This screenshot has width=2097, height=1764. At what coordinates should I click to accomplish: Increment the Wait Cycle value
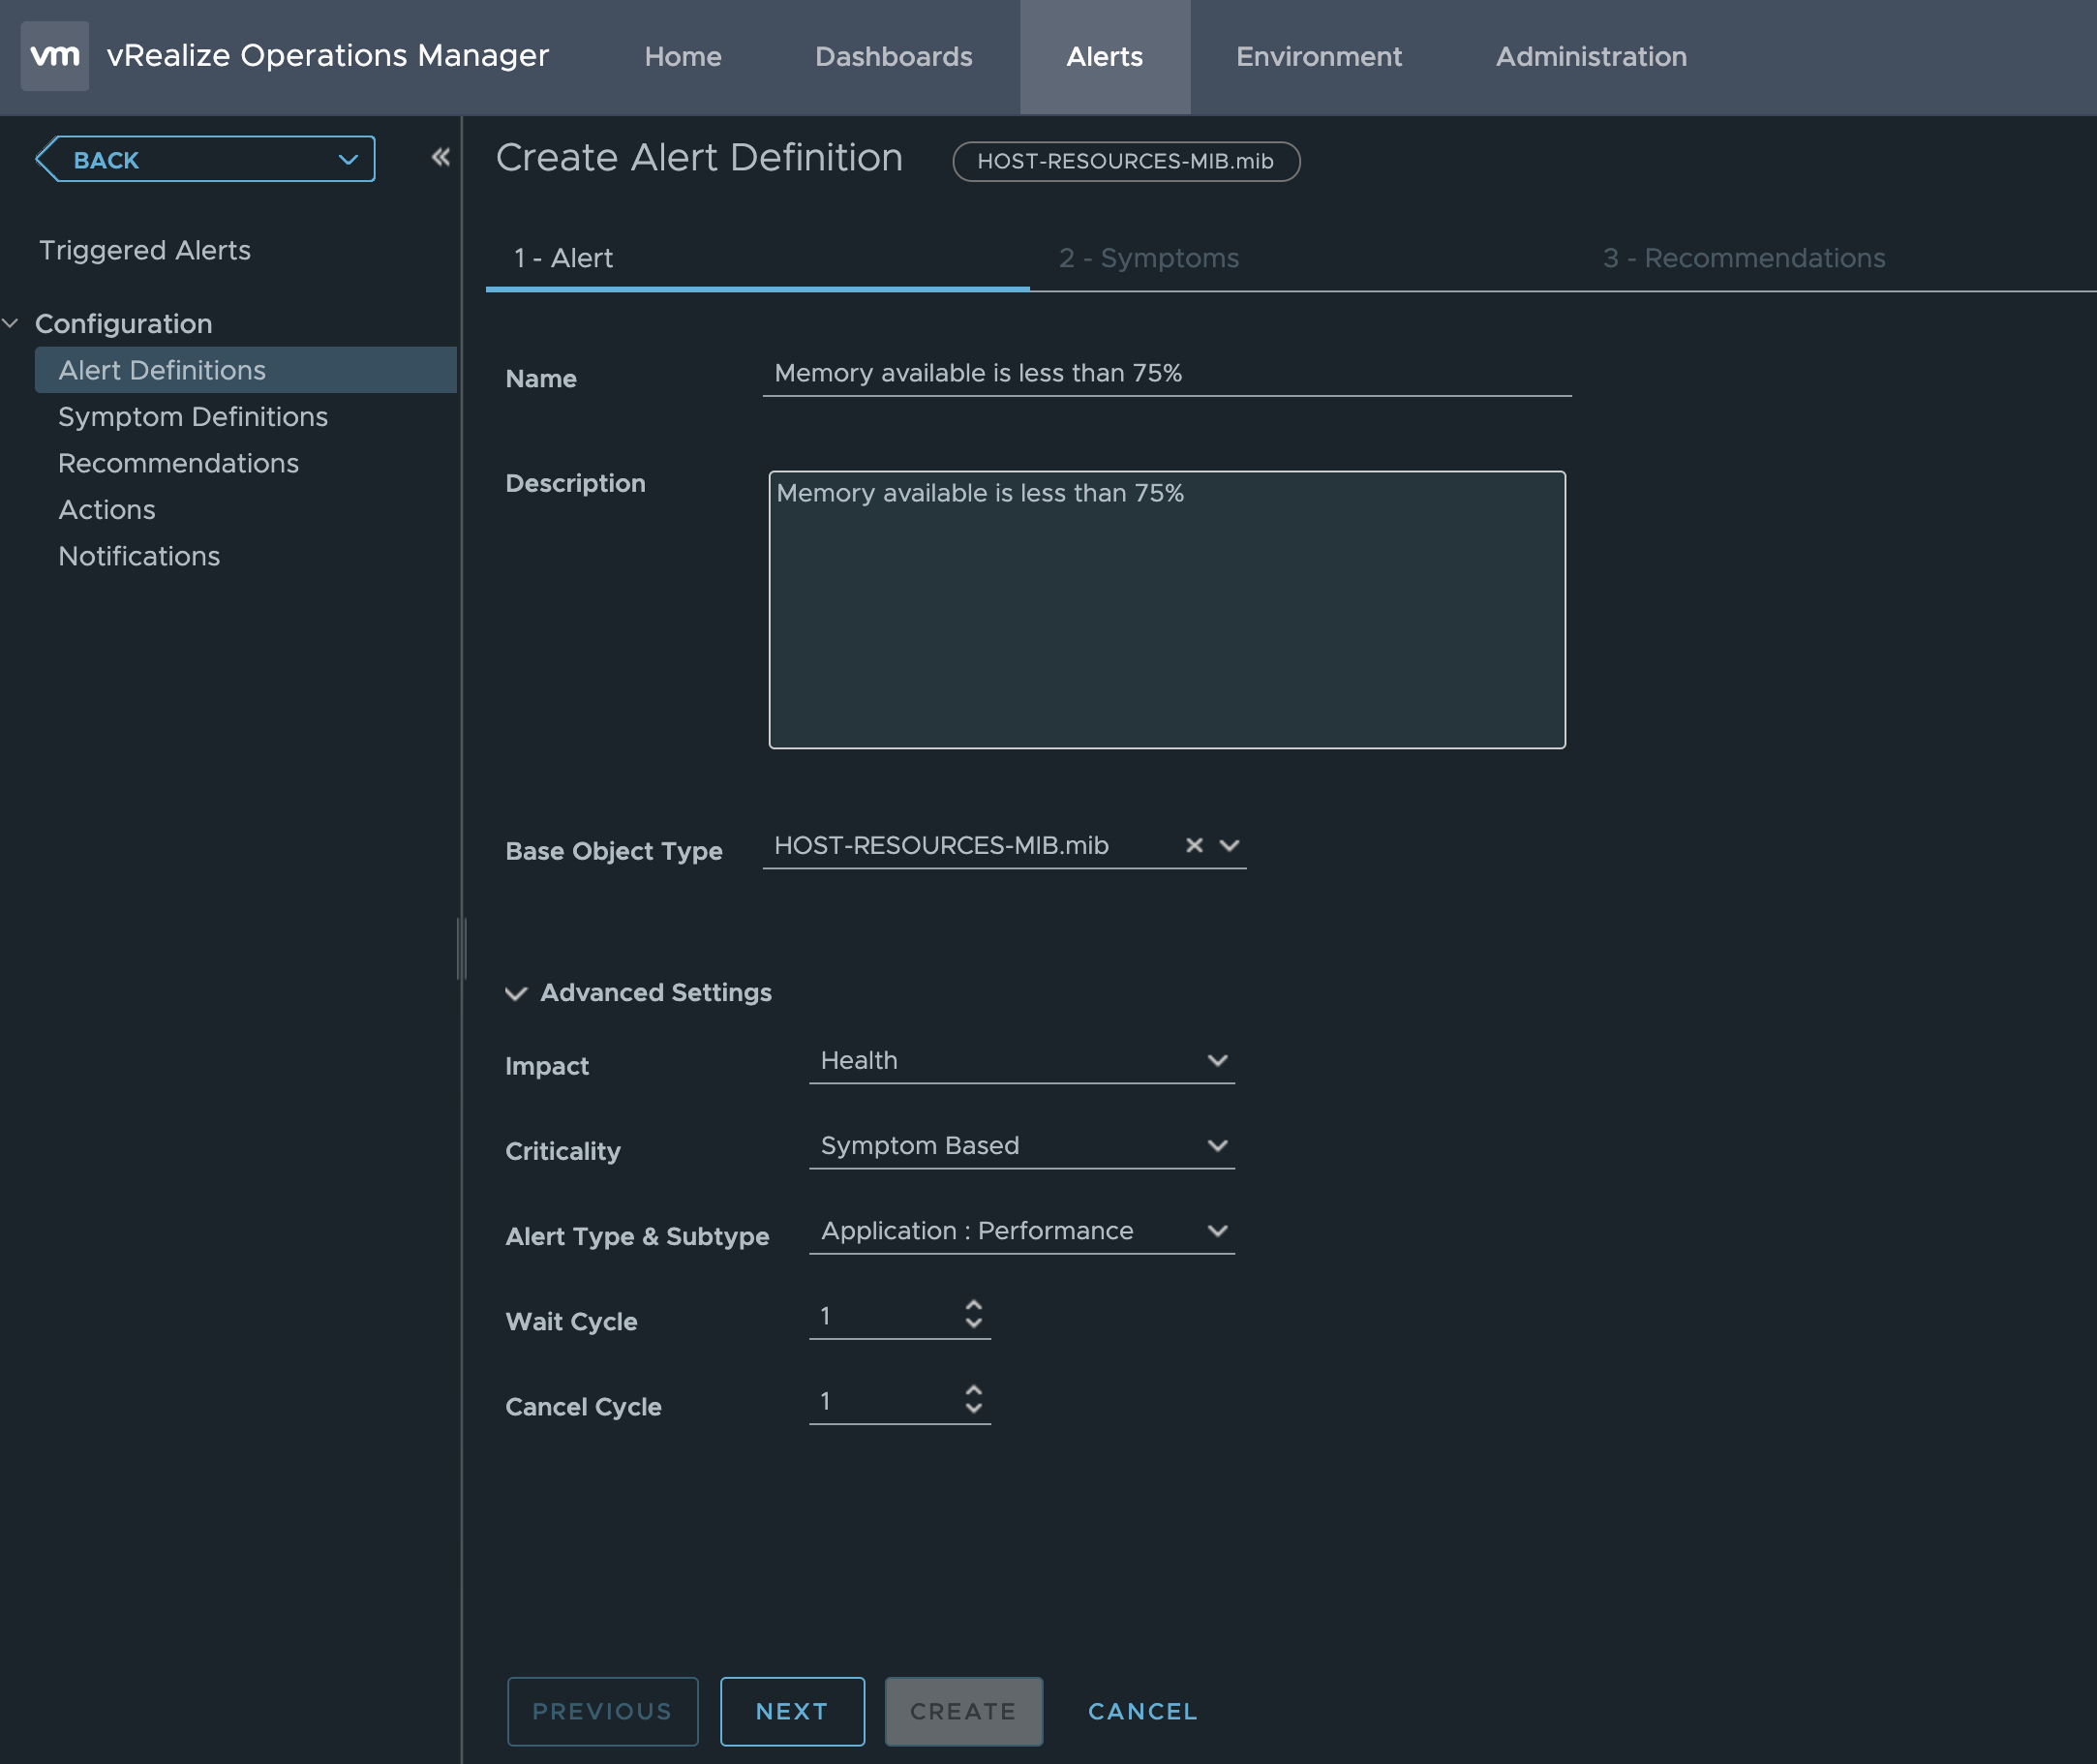point(973,1304)
